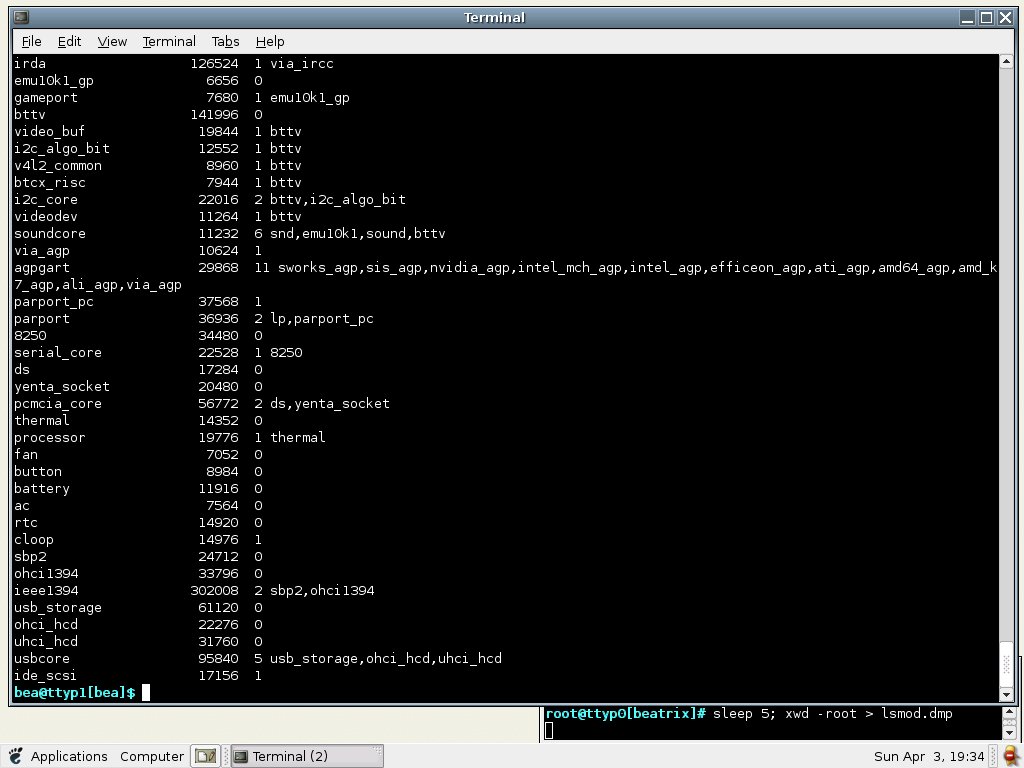The width and height of the screenshot is (1024, 768).
Task: Click the main terminal scrollbar thumb
Action: click(x=1006, y=664)
